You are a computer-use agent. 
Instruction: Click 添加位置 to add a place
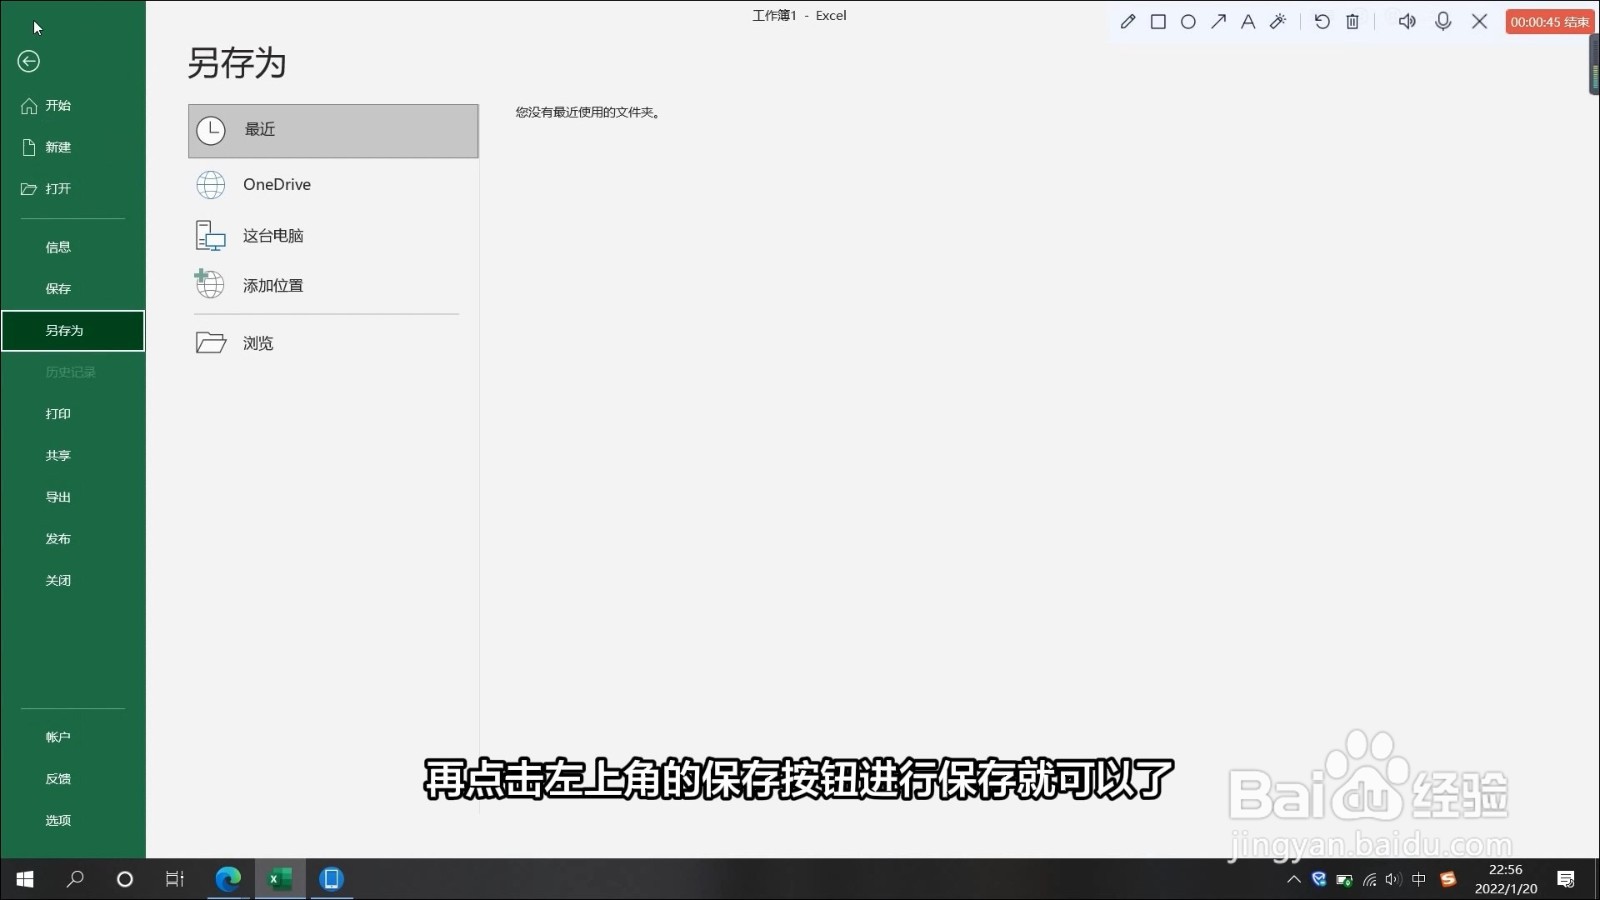click(333, 286)
